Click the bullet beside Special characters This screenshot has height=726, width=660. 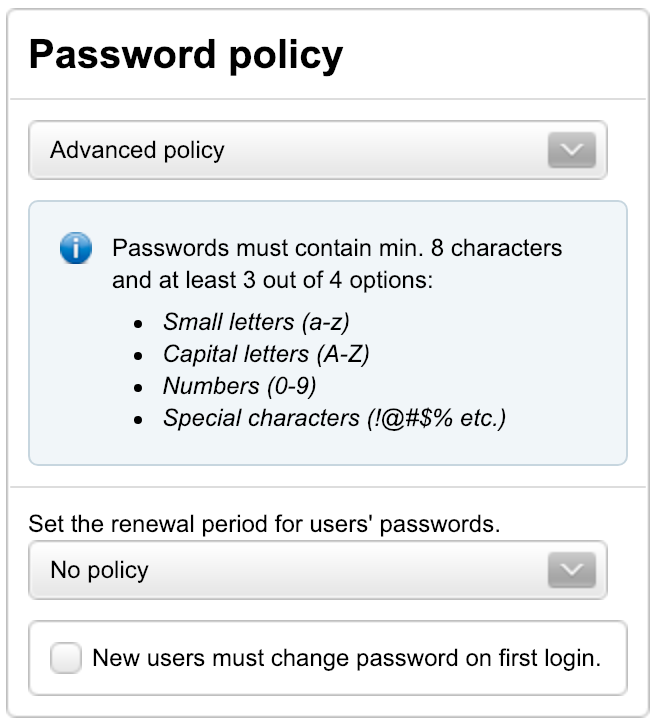139,419
